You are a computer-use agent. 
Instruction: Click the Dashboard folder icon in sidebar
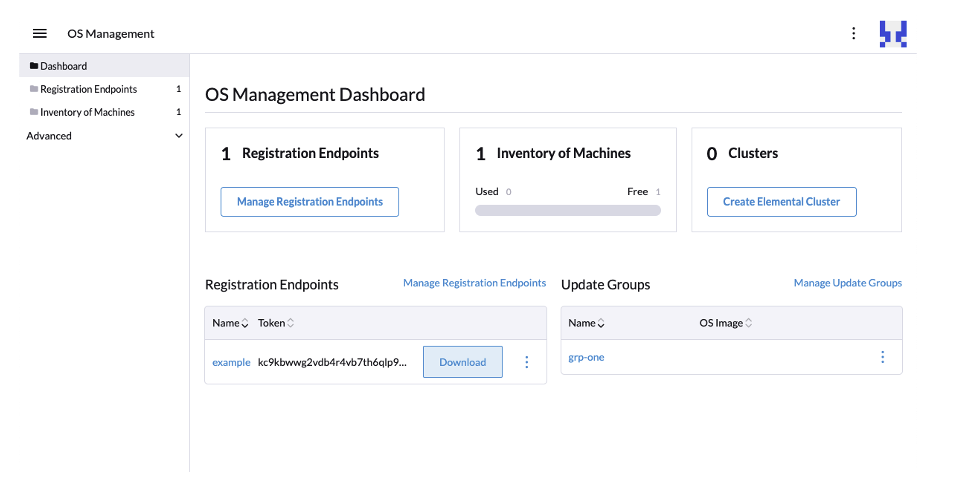(x=34, y=66)
